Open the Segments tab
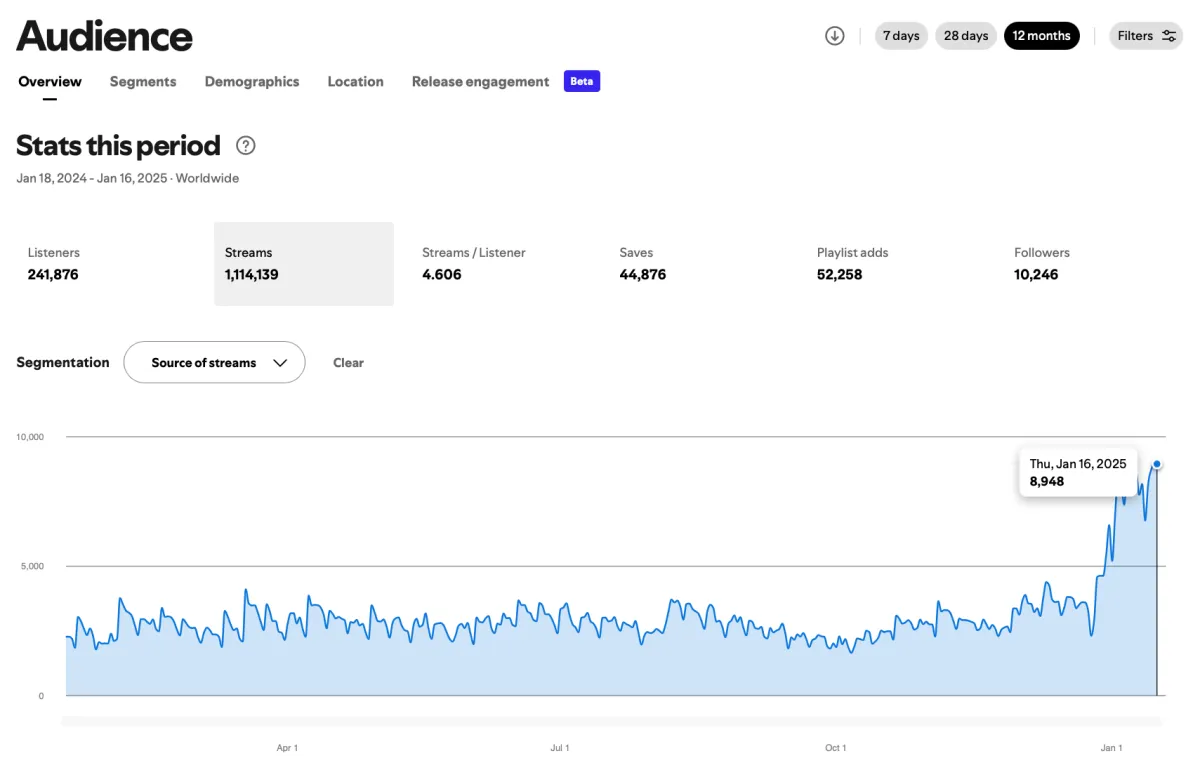 (143, 82)
